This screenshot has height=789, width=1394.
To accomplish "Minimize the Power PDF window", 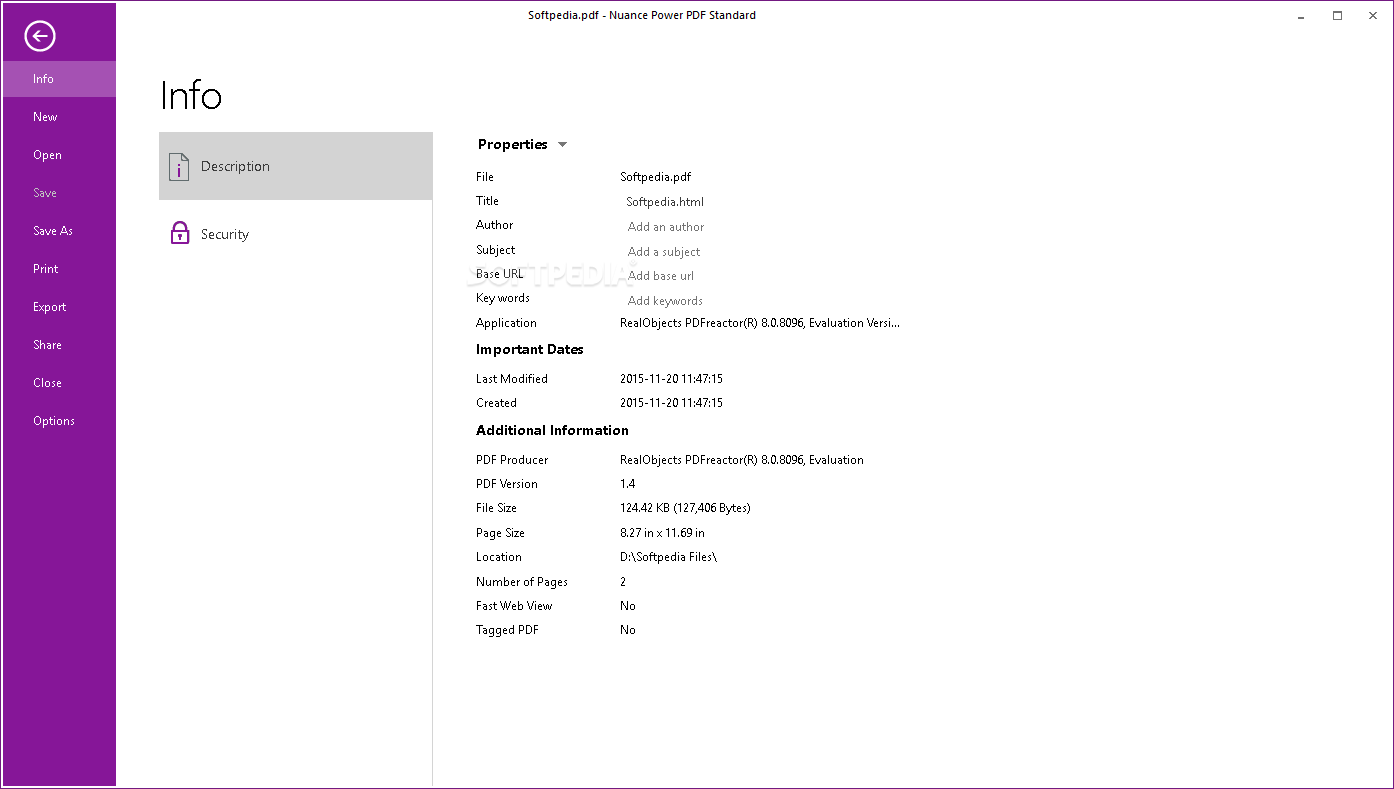I will [x=1300, y=16].
